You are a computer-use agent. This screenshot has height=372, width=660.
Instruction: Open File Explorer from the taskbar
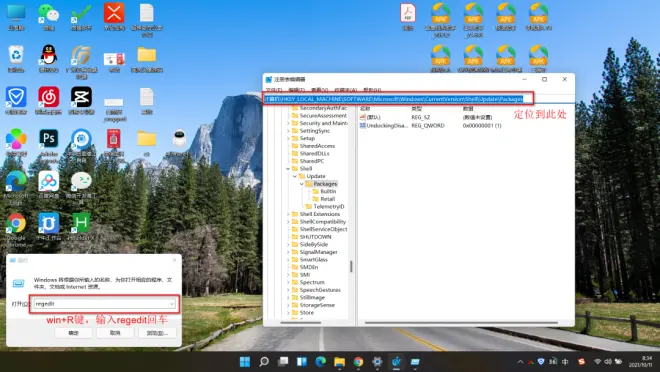click(339, 361)
